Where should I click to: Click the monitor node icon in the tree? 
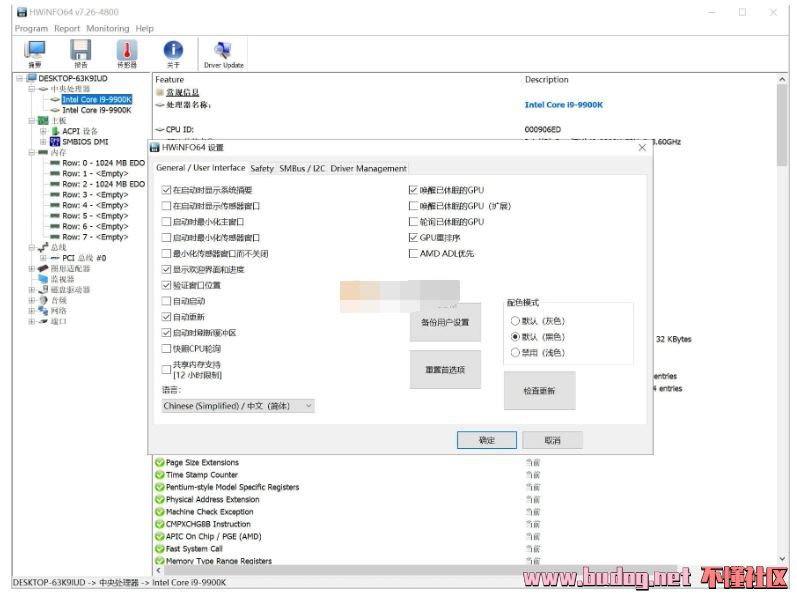43,279
